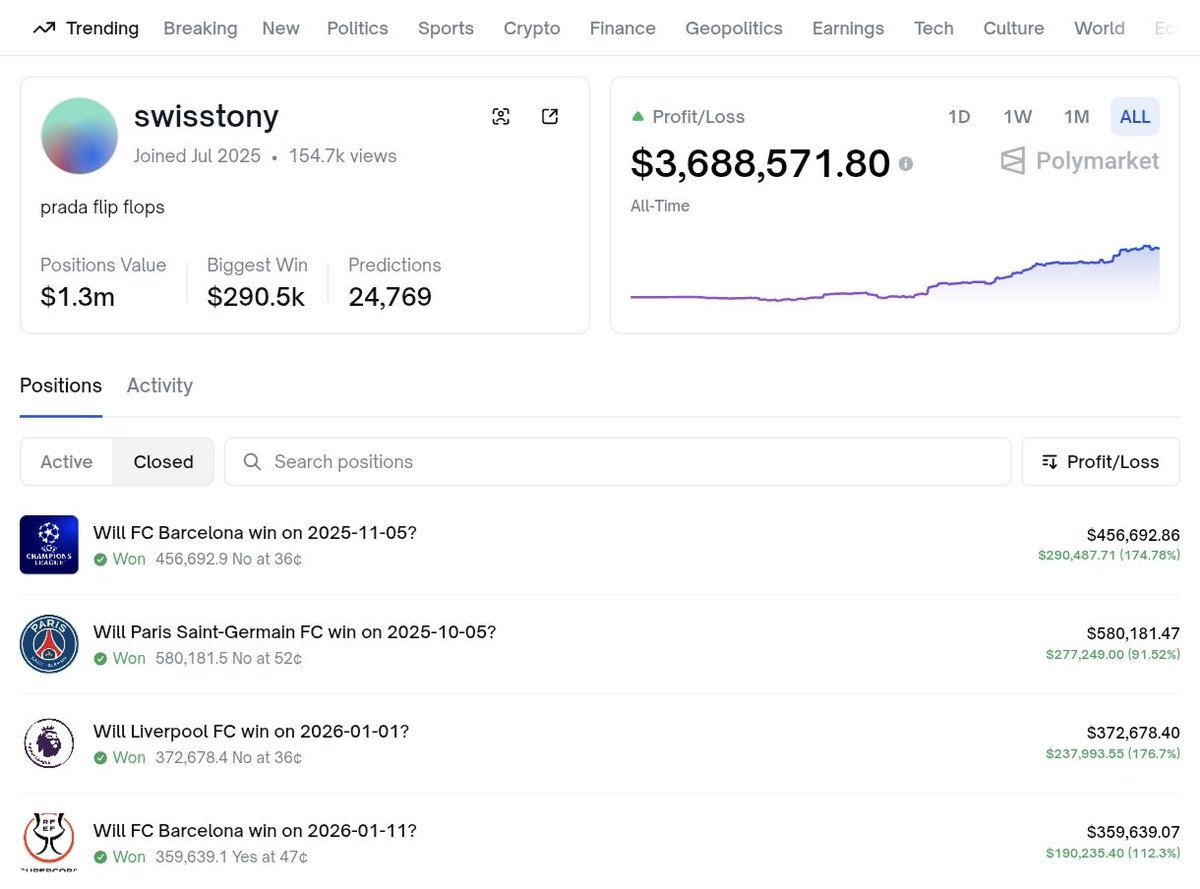
Task: Open the Earnings category
Action: point(848,28)
